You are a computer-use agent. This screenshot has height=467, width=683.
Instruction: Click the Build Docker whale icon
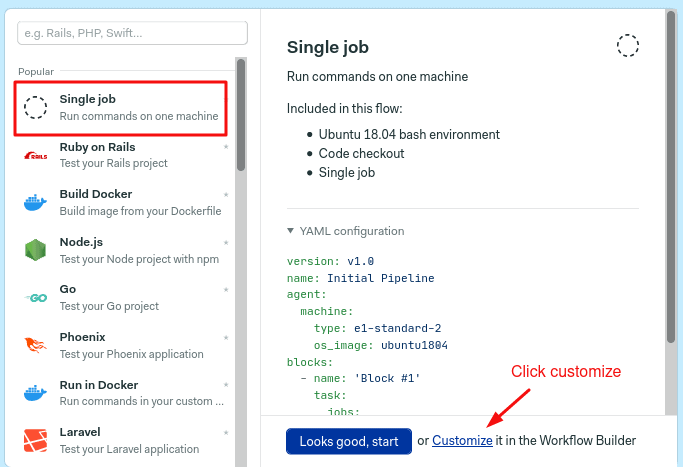[35, 202]
